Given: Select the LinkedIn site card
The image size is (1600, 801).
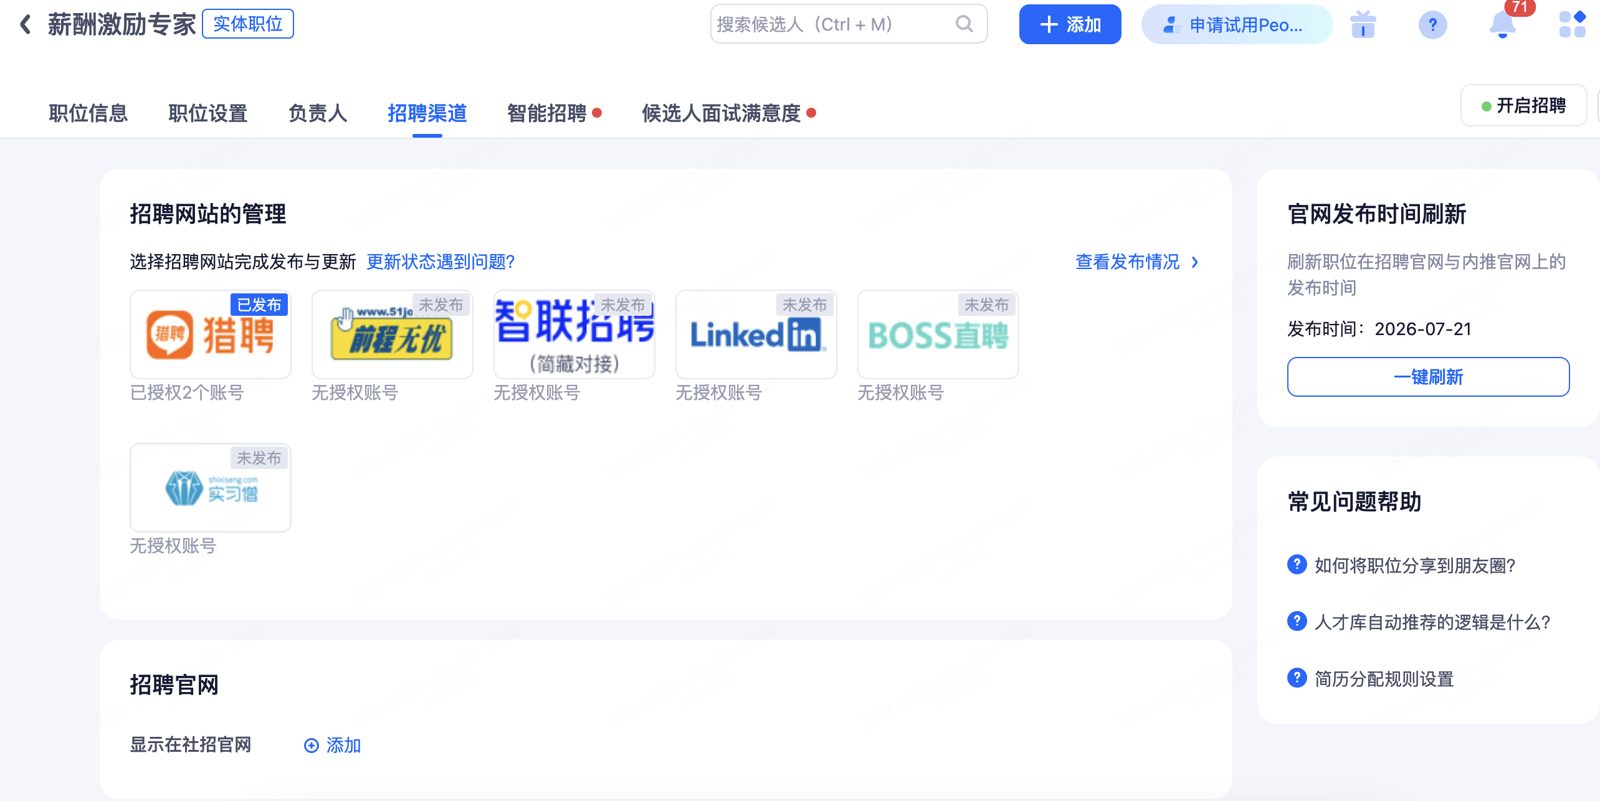Looking at the screenshot, I should coord(756,334).
